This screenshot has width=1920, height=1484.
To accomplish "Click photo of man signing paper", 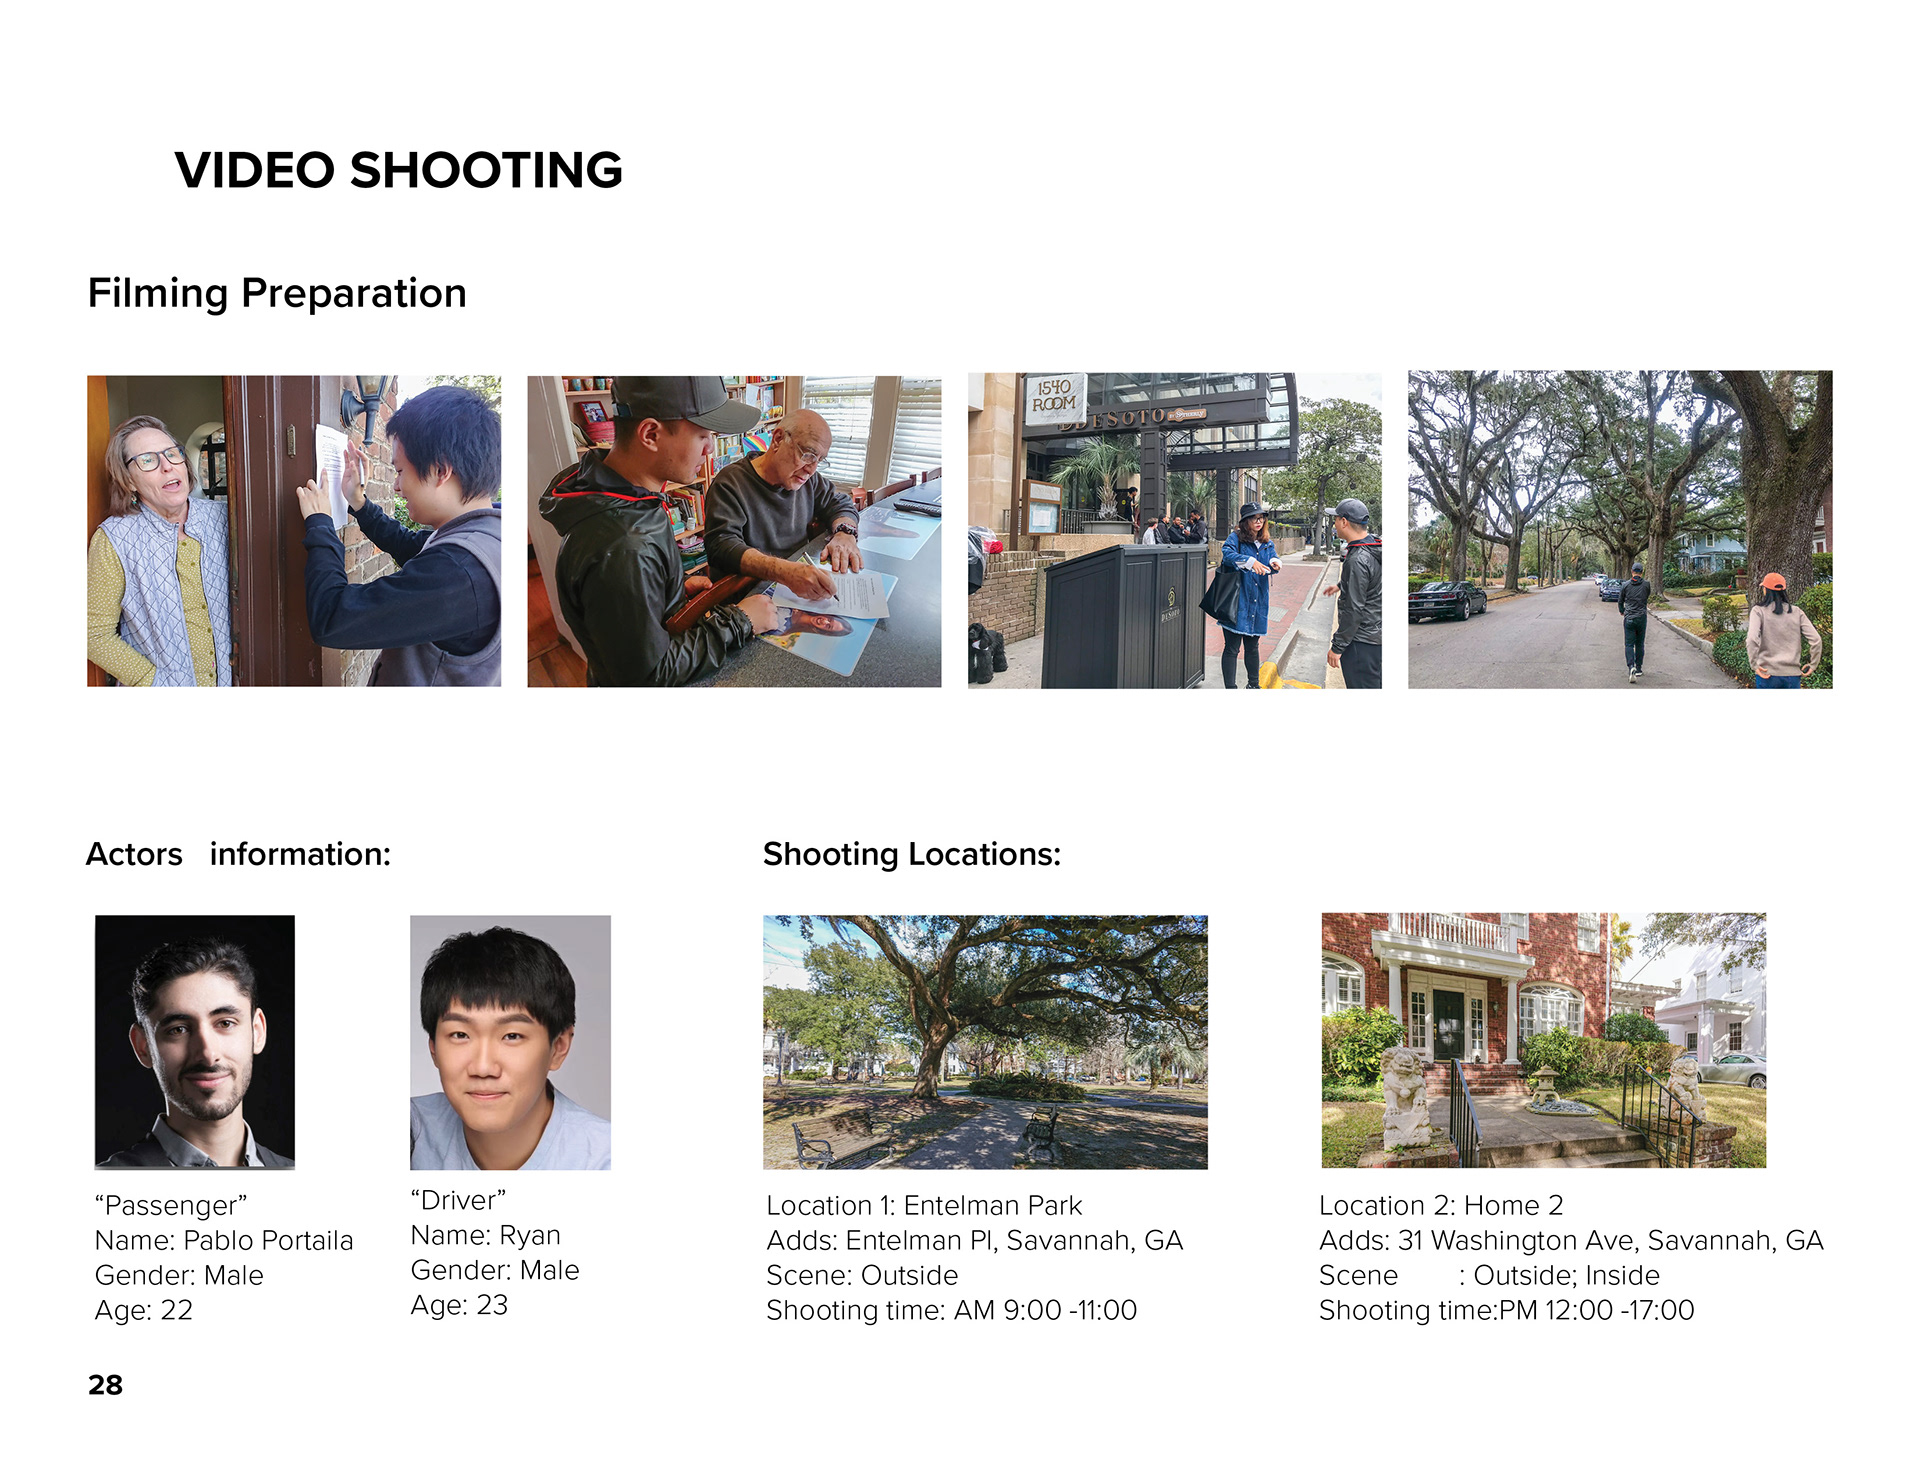I will tap(733, 531).
